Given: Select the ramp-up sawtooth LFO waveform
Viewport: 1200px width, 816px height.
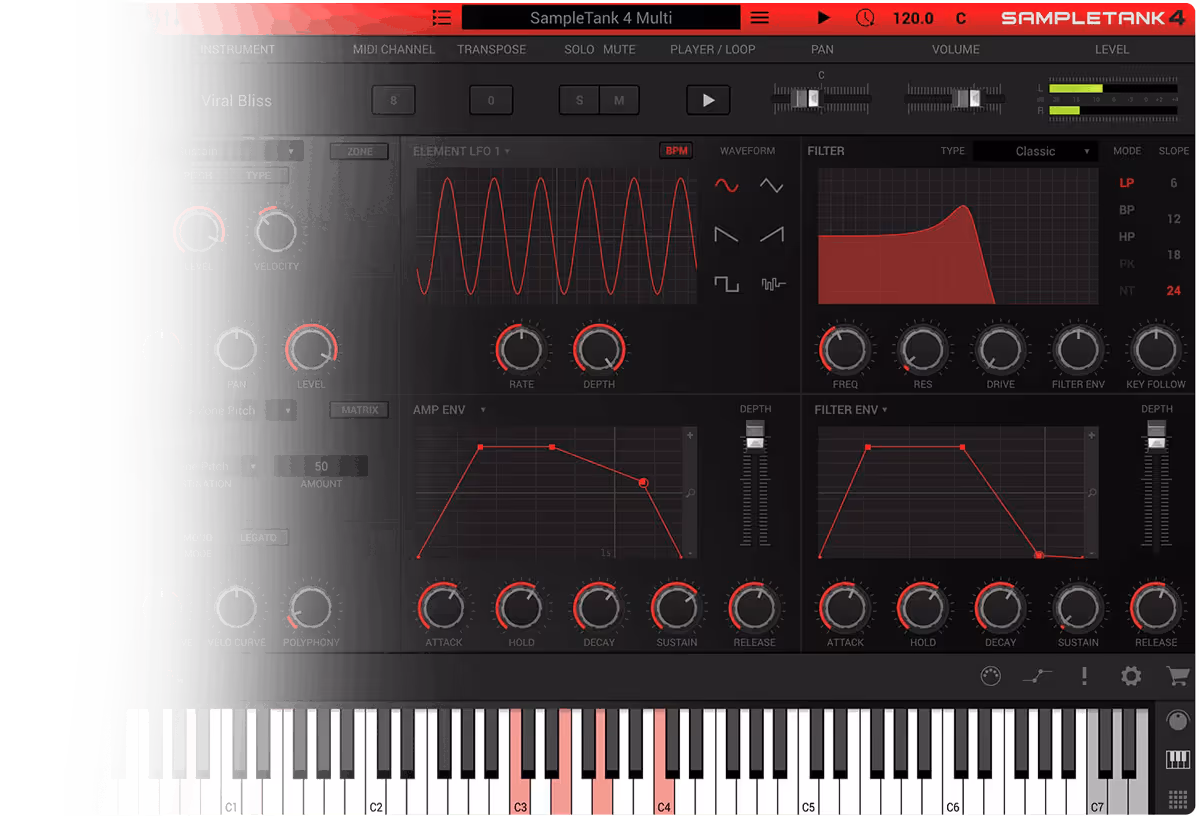Looking at the screenshot, I should tap(771, 235).
